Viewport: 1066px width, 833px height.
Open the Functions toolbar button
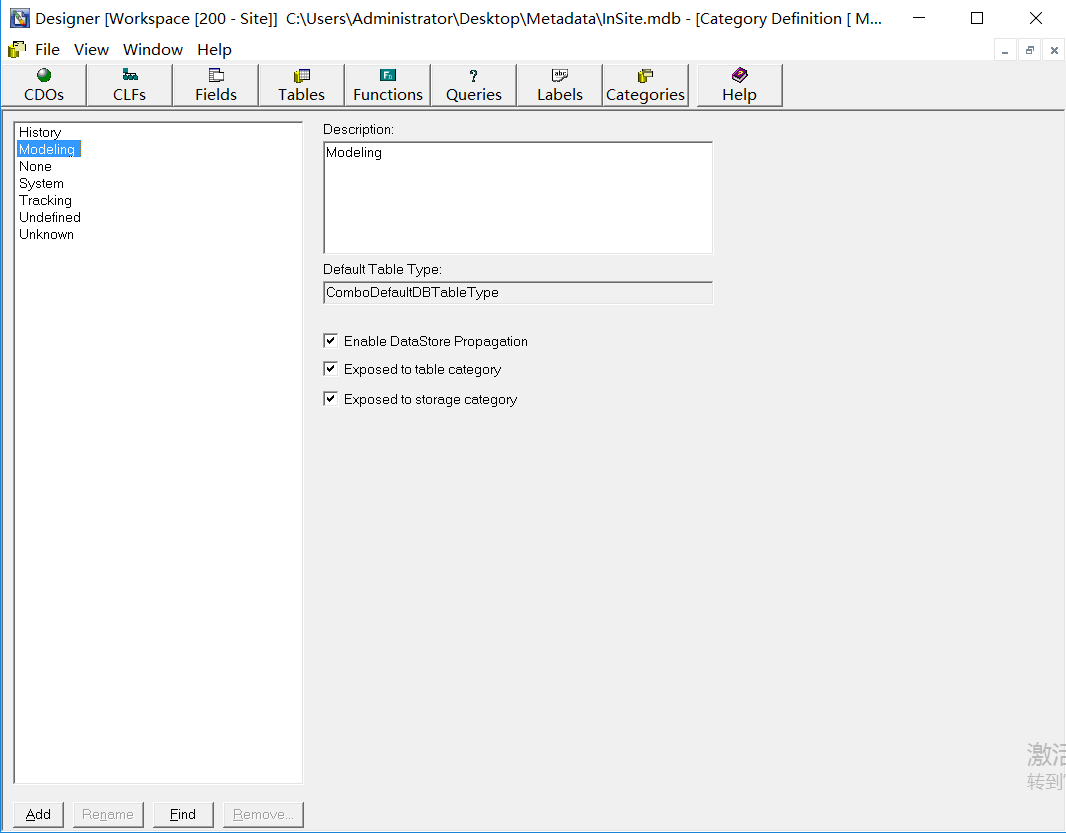coord(388,85)
